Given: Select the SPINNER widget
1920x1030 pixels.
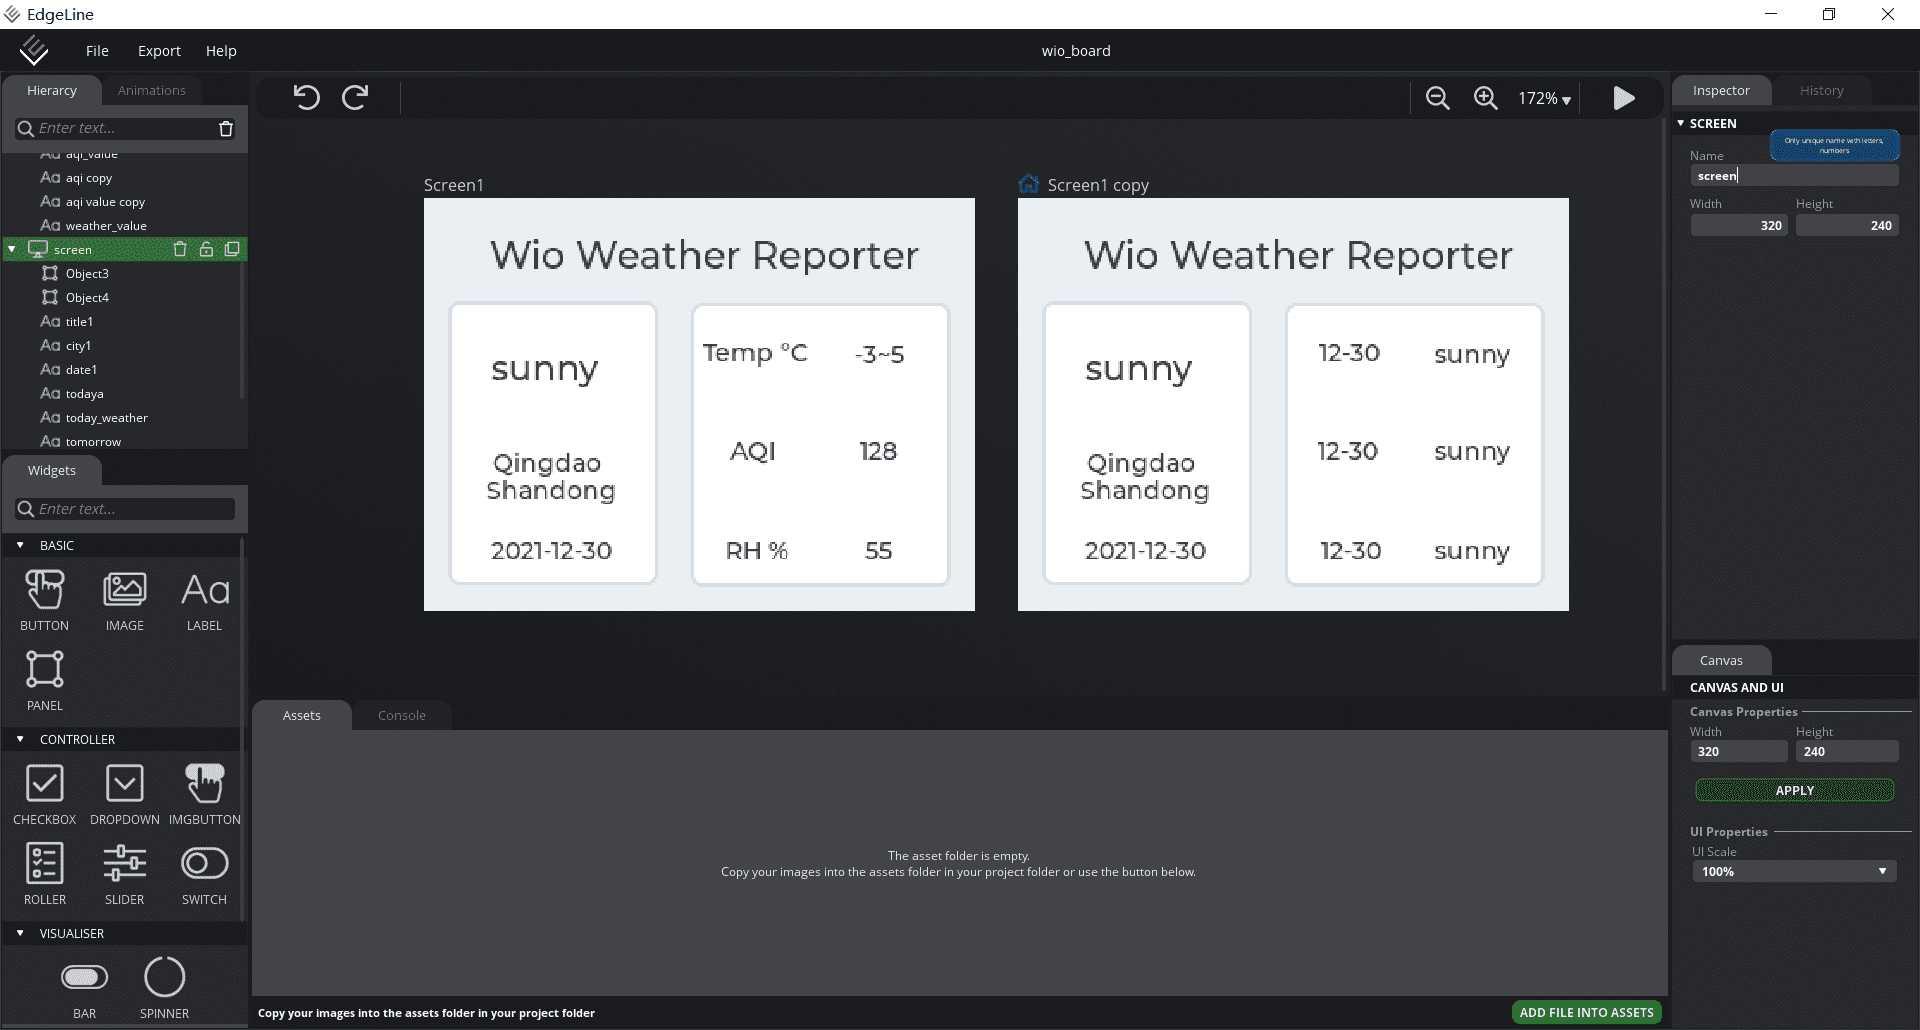Looking at the screenshot, I should pos(165,988).
